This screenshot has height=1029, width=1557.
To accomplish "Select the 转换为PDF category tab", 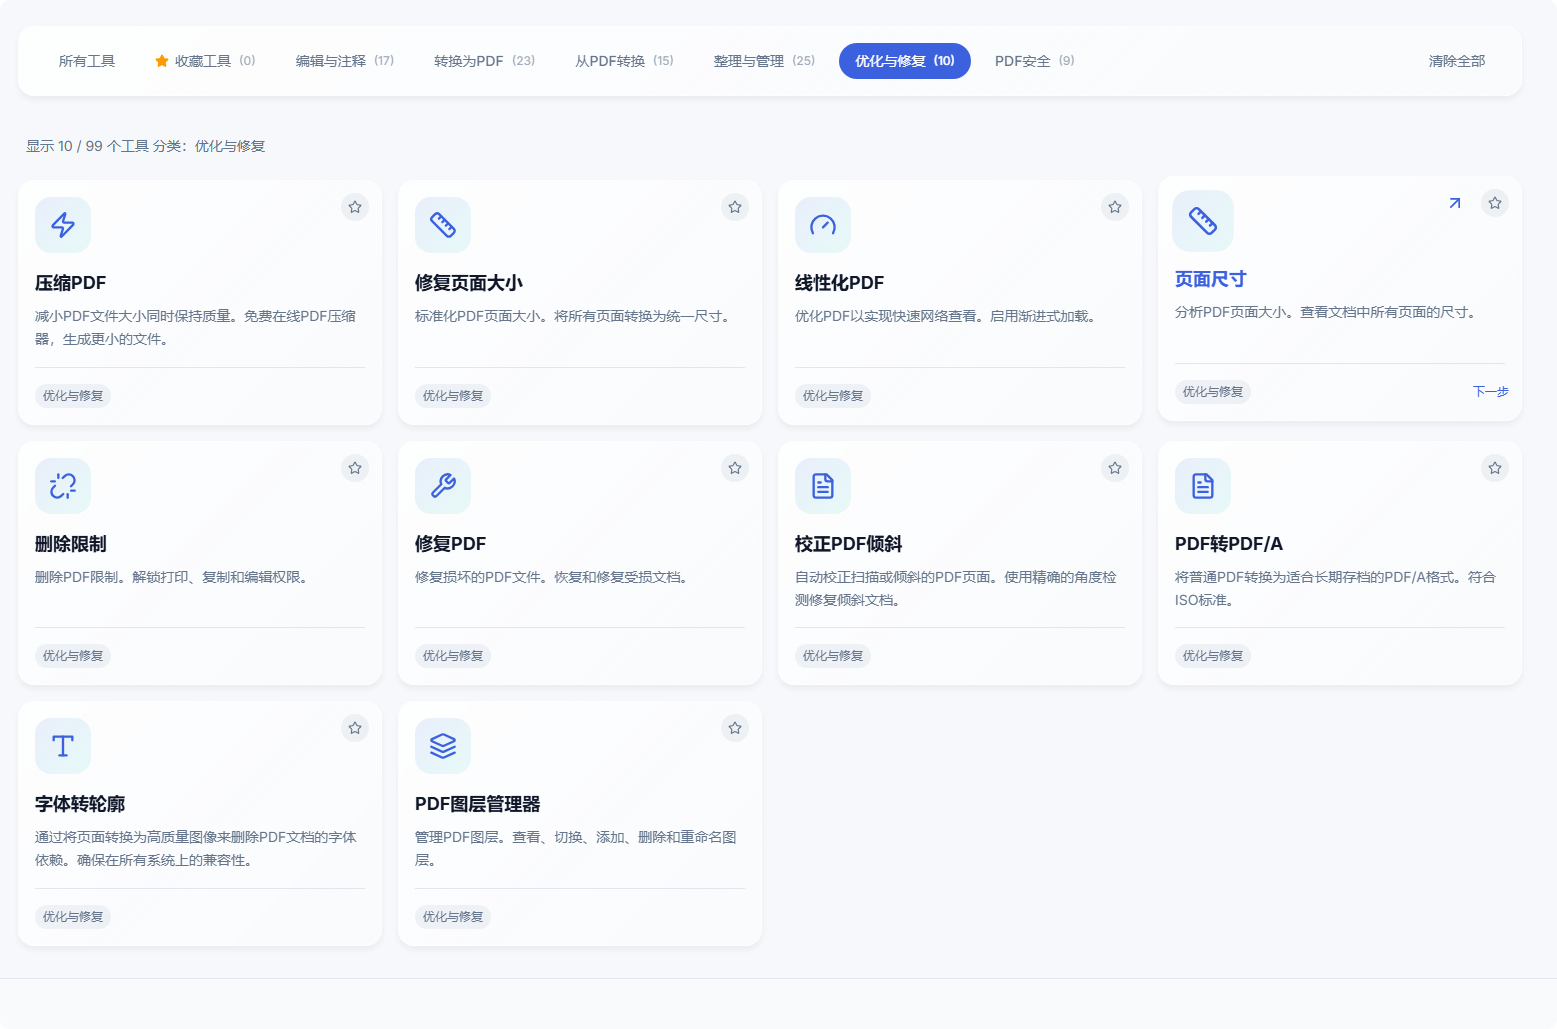I will tap(484, 61).
